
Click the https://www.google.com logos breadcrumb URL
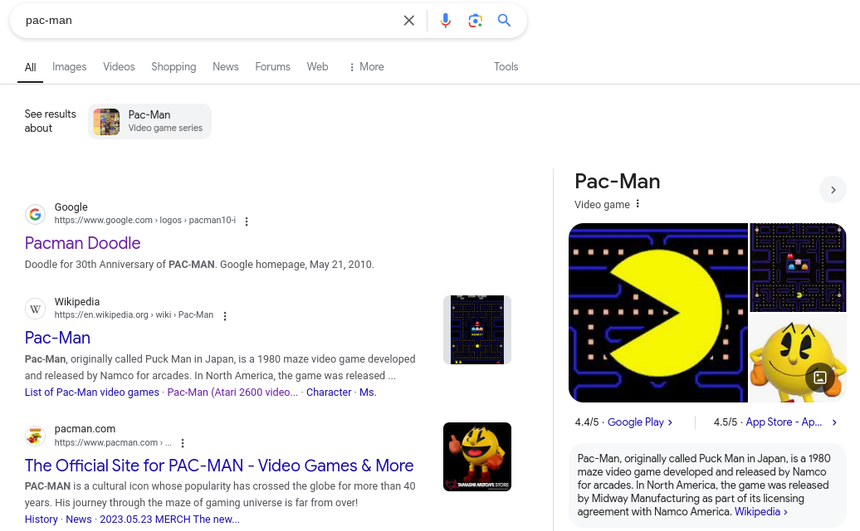tap(145, 221)
